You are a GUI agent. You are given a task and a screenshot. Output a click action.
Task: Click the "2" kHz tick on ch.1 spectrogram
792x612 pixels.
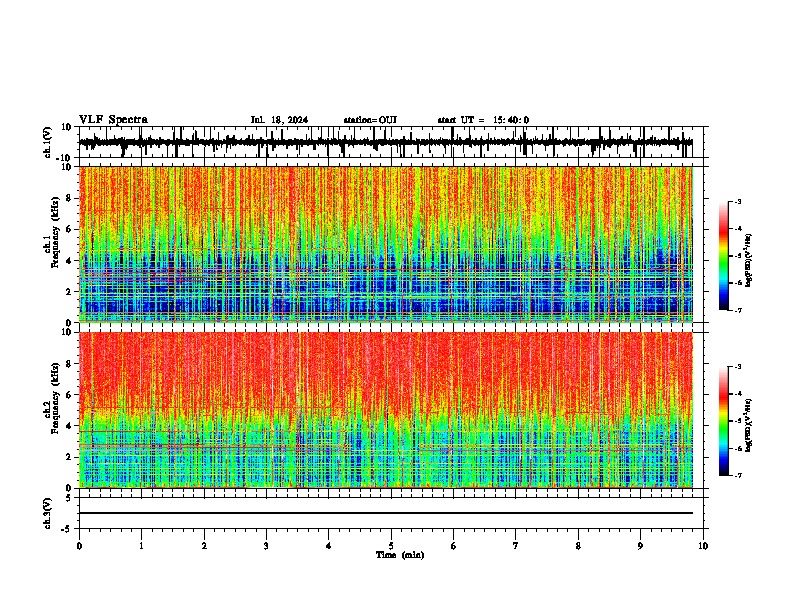click(69, 291)
